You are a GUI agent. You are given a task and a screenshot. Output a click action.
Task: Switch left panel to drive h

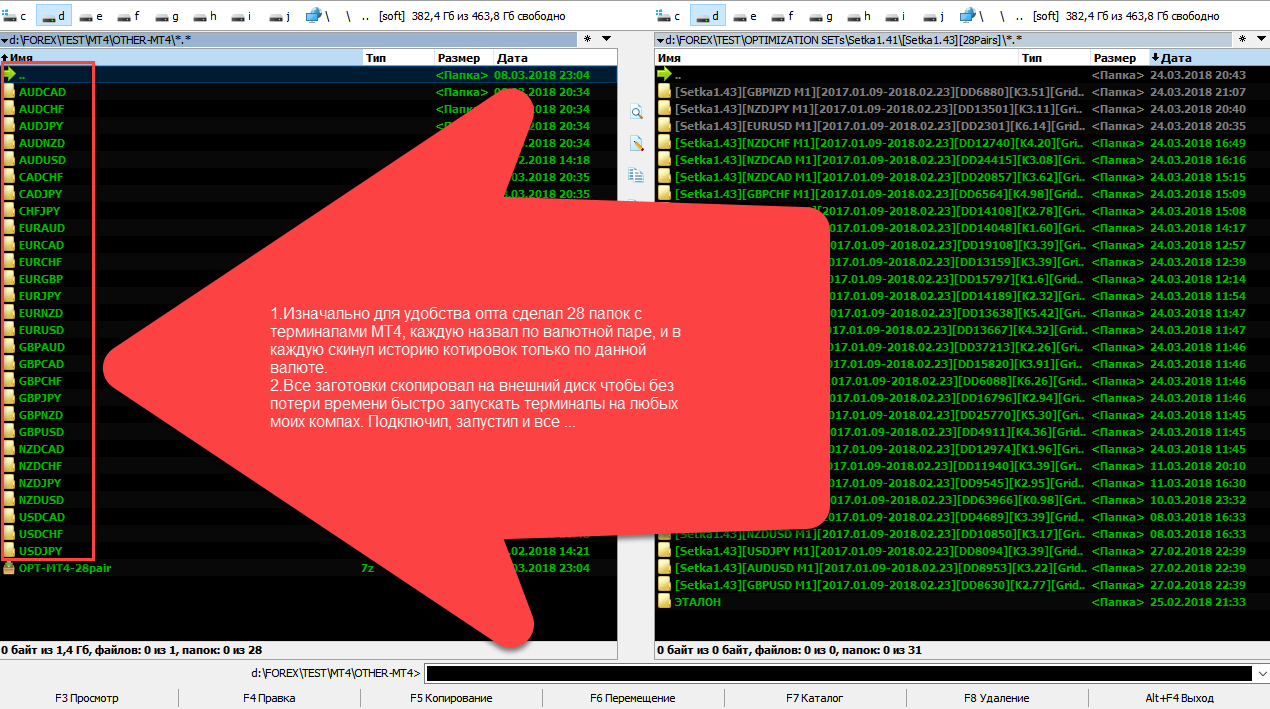206,15
